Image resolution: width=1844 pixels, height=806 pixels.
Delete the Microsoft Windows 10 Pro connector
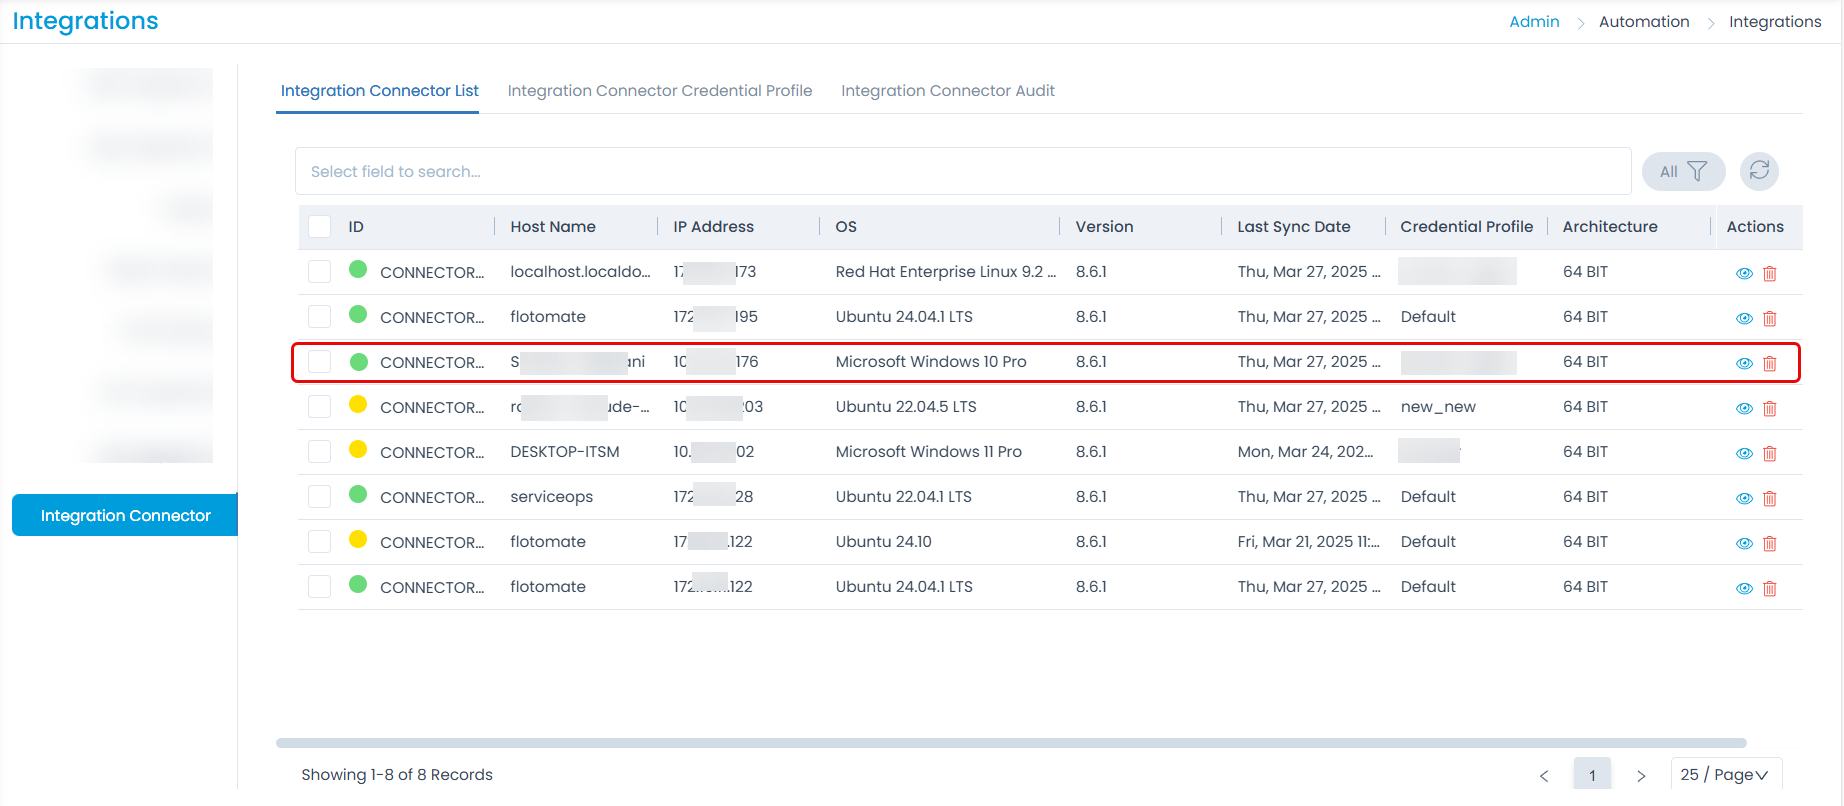pos(1769,363)
